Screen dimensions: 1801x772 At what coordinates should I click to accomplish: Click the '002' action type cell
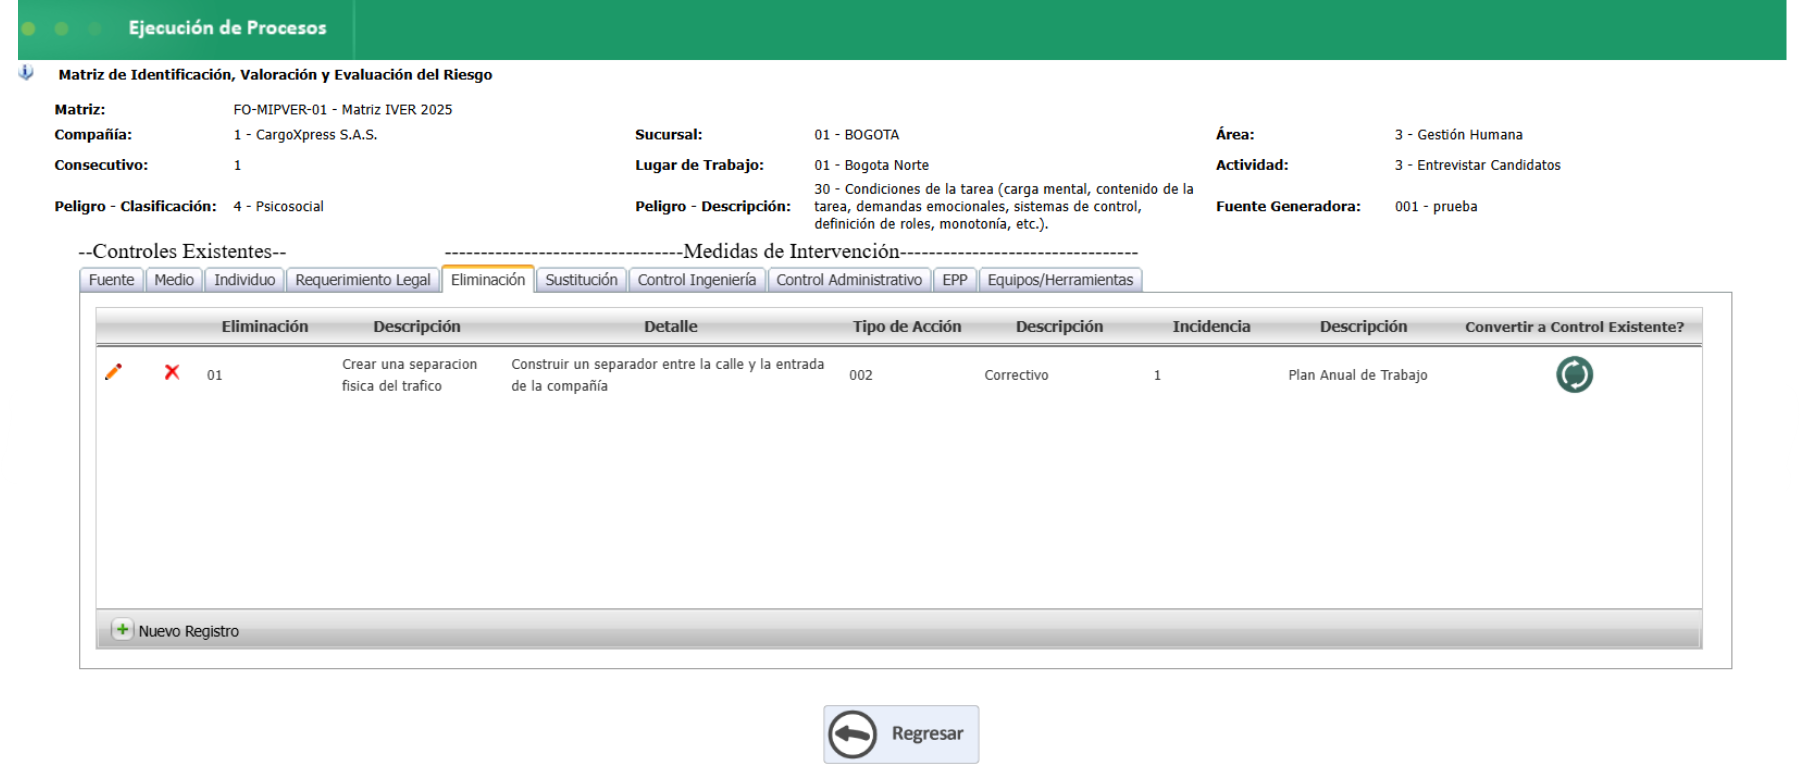tap(861, 375)
